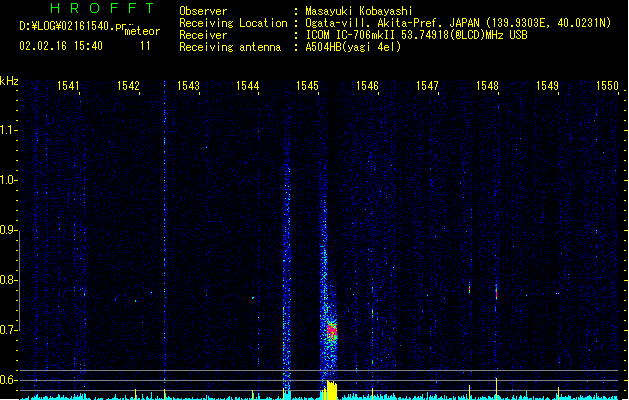Viewport: 629px width, 400px height.
Task: Click time axis label 1545
Action: (x=307, y=85)
